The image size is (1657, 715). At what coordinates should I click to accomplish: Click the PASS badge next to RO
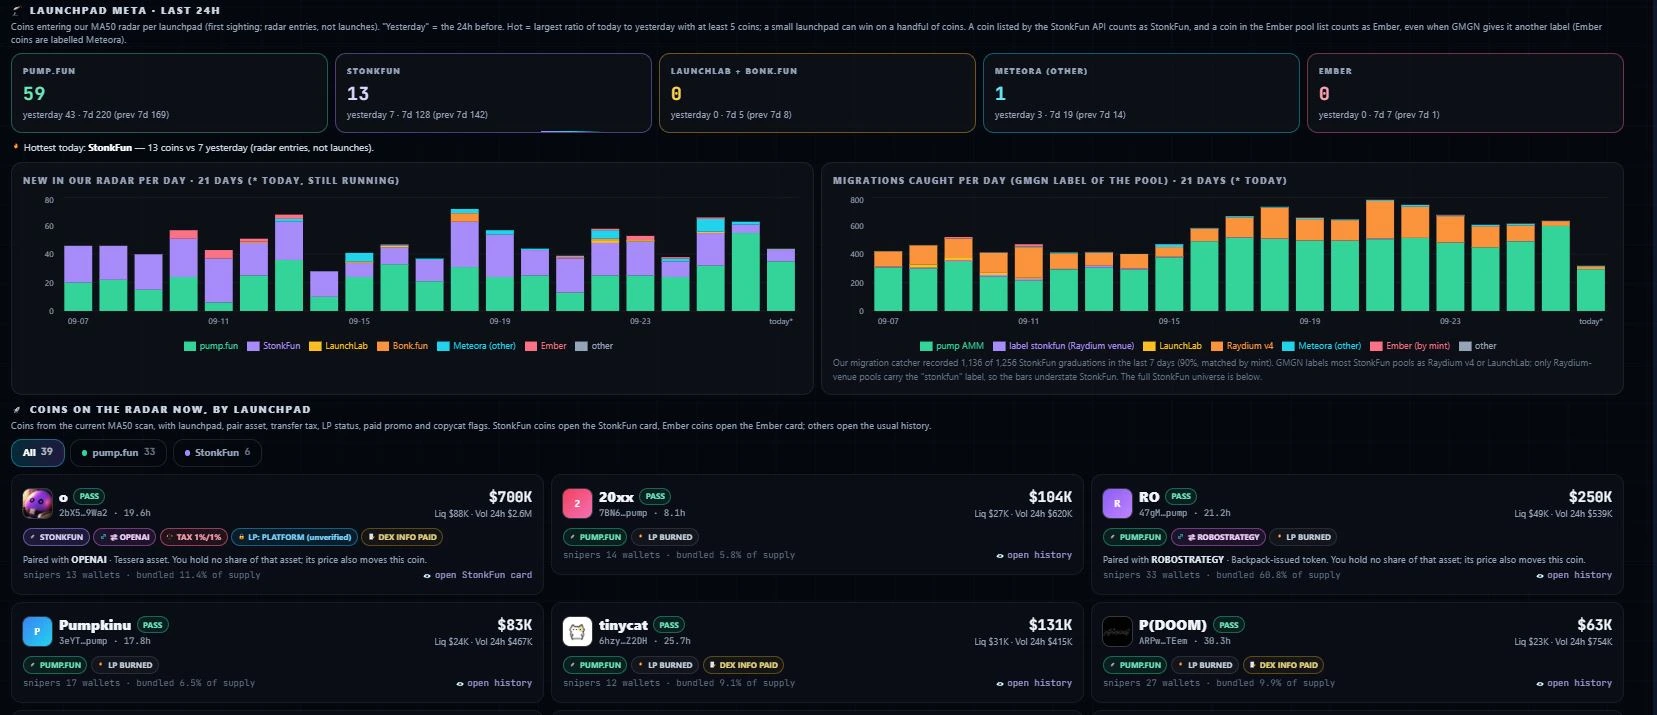1181,497
